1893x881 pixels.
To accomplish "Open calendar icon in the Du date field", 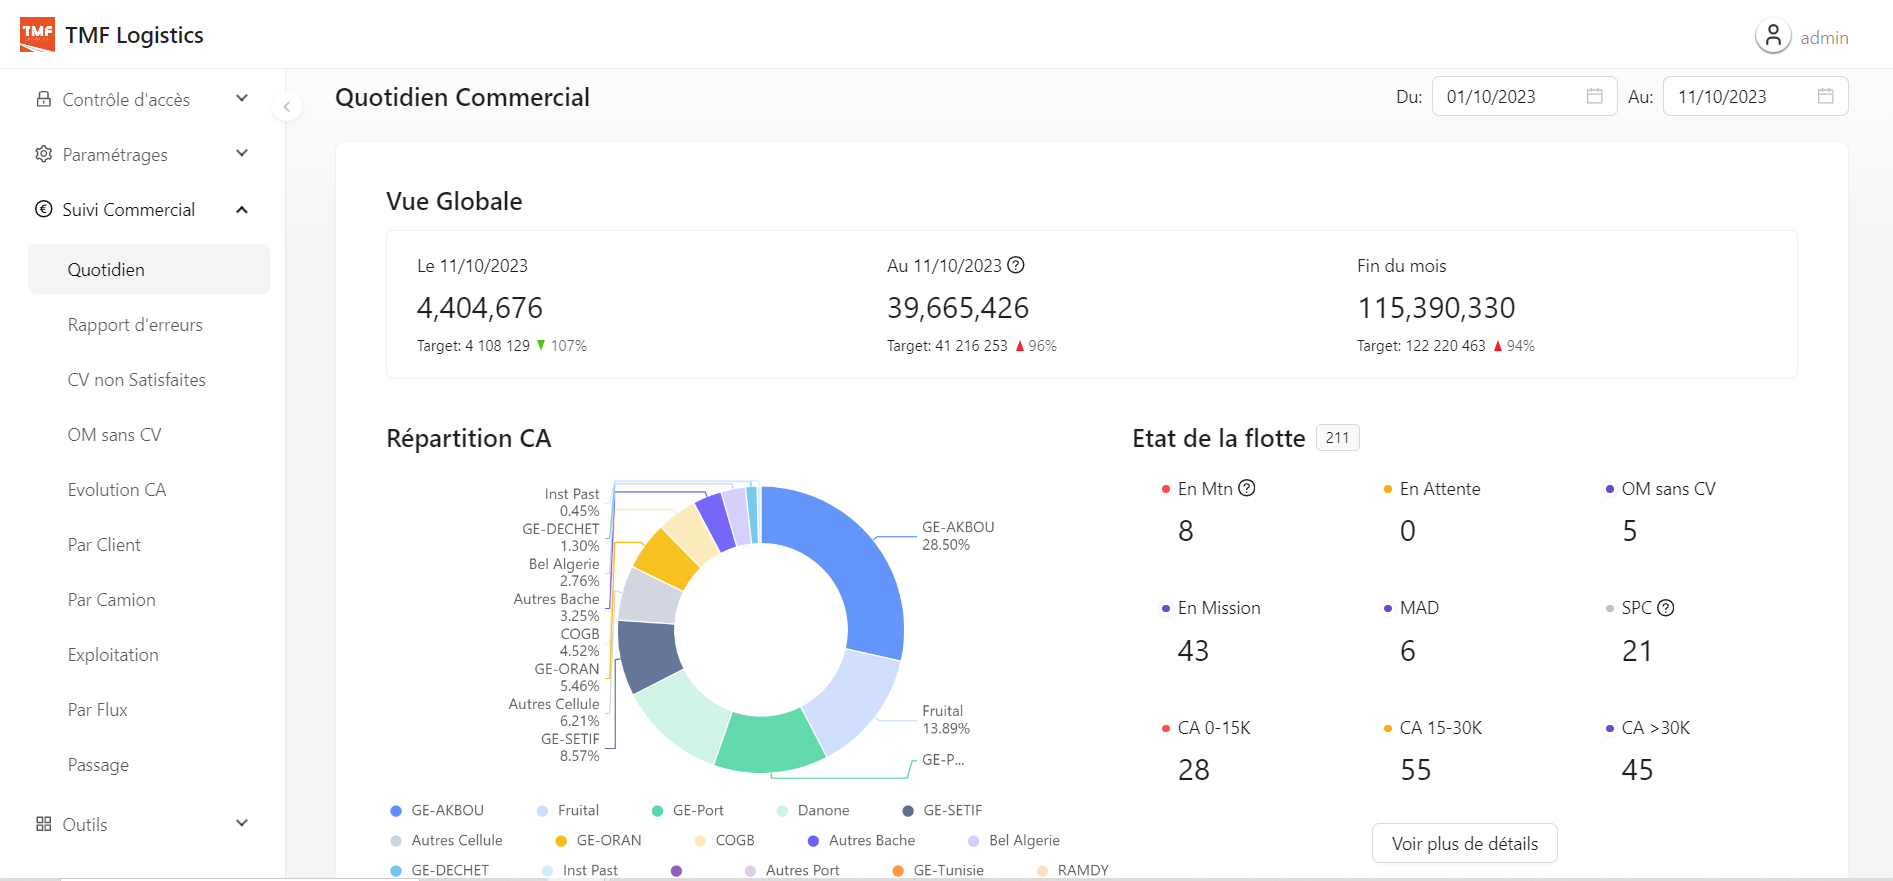I will pyautogui.click(x=1595, y=96).
